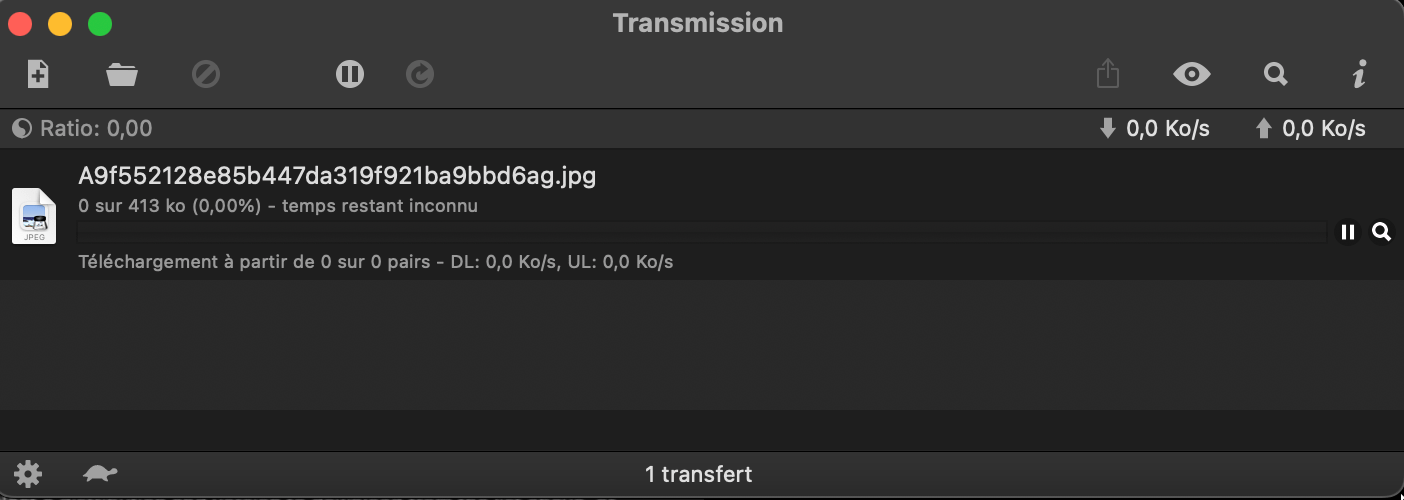Select the JPEG file thumbnail icon
The width and height of the screenshot is (1404, 500).
click(x=34, y=216)
